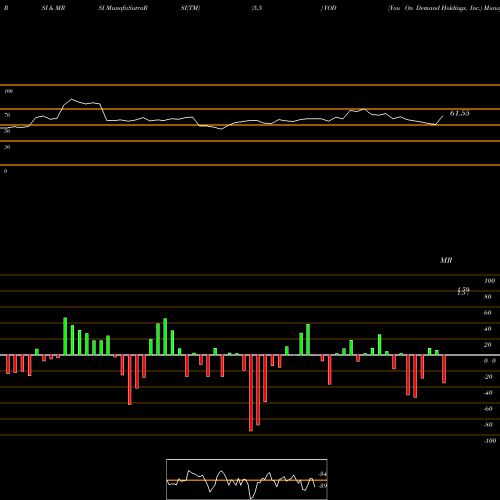500x500 pixels.
Task: Click the -39 label in mini chart
Action: pos(322,485)
